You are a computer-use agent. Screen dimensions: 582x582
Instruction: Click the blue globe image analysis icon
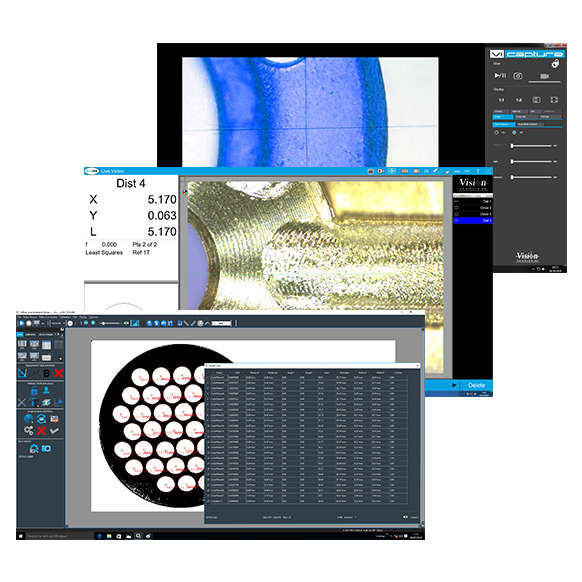point(29,419)
